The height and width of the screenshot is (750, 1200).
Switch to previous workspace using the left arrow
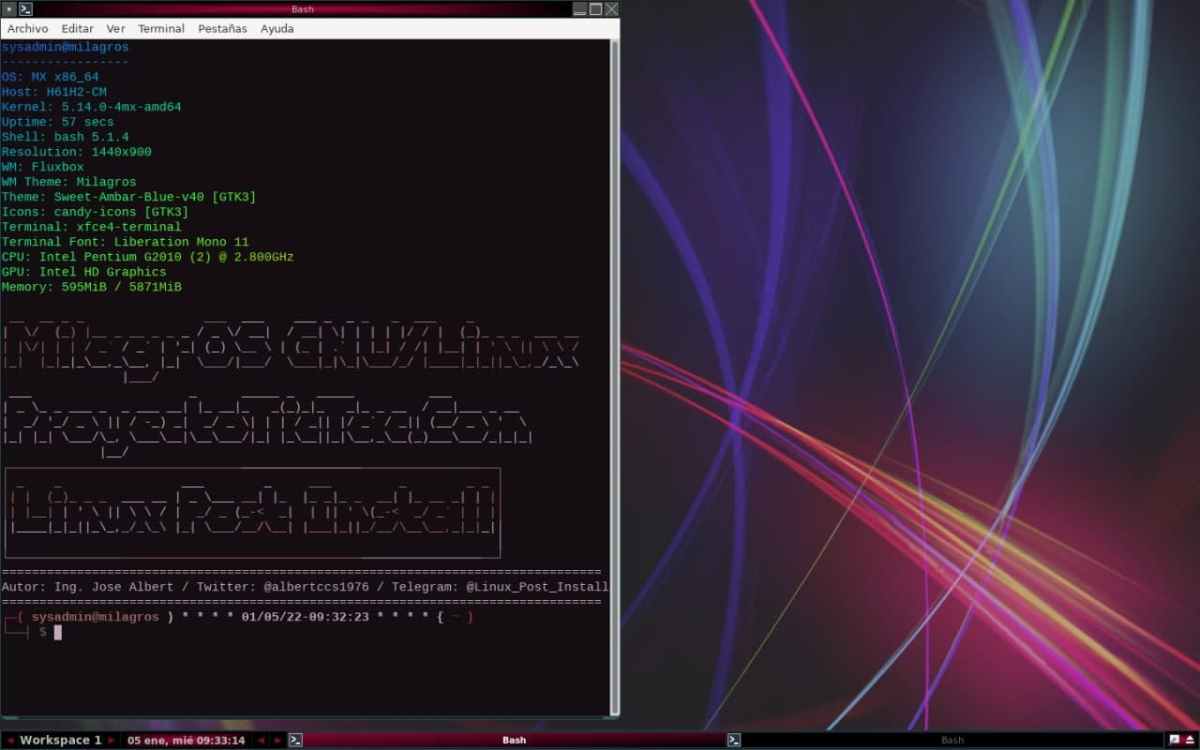[11, 740]
